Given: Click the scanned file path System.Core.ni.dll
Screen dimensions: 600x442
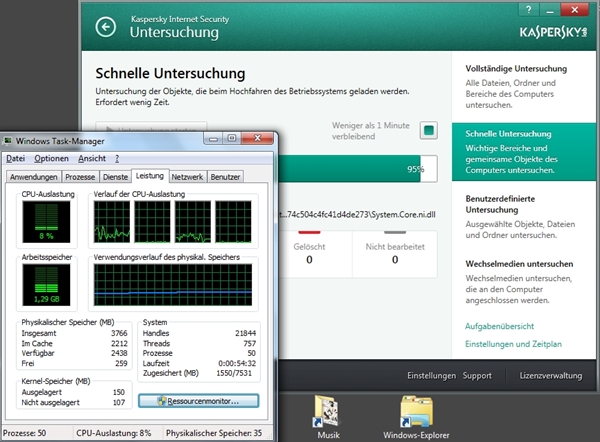Looking at the screenshot, I should [357, 214].
